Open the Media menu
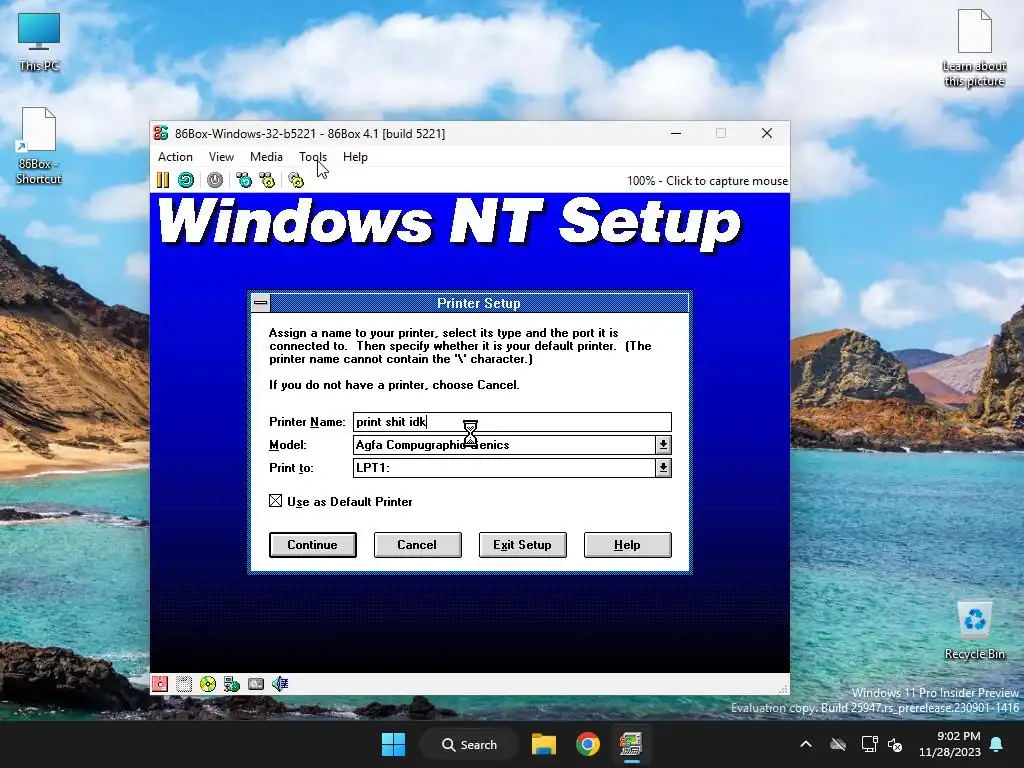Image resolution: width=1024 pixels, height=768 pixels. coord(266,157)
